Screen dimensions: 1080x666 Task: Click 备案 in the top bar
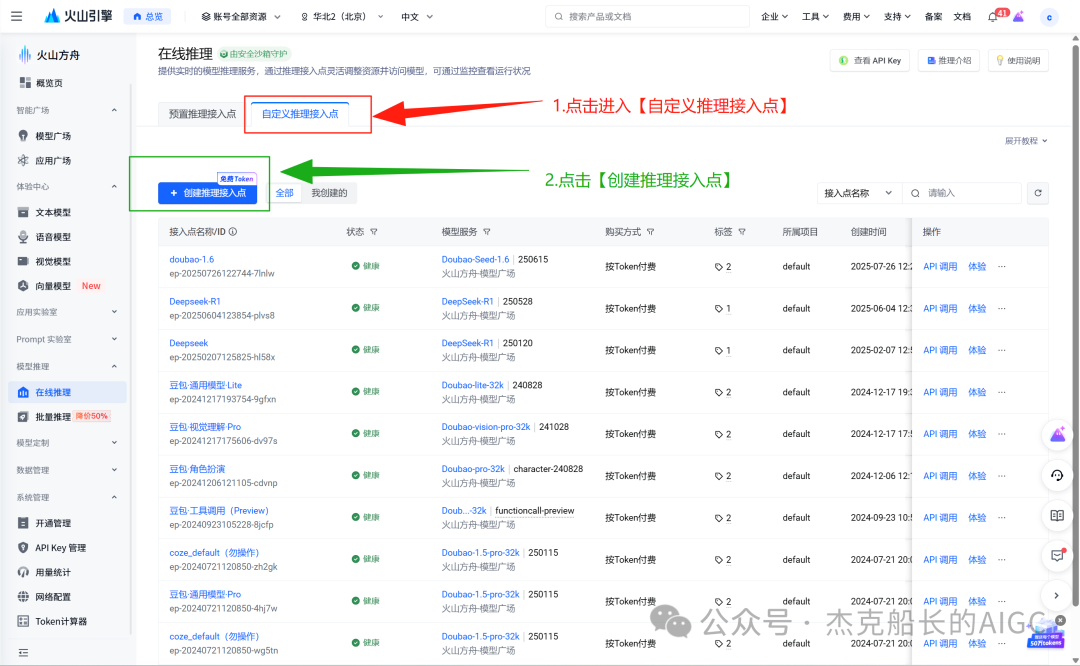click(x=933, y=17)
